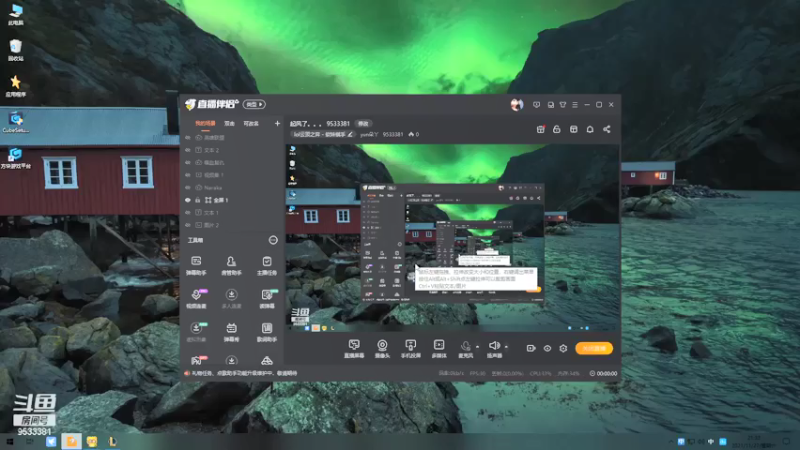Click the orange start streaming button
This screenshot has width=800, height=450.
(594, 348)
